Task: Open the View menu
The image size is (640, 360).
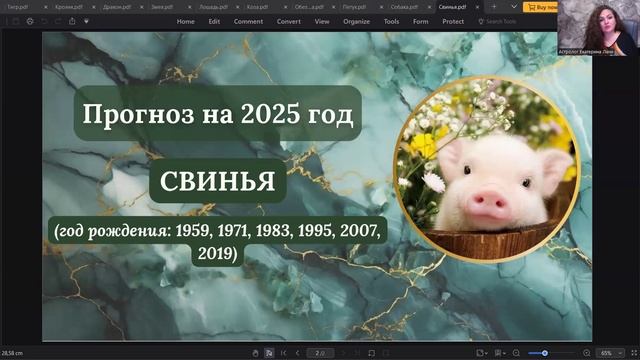Action: (322, 22)
